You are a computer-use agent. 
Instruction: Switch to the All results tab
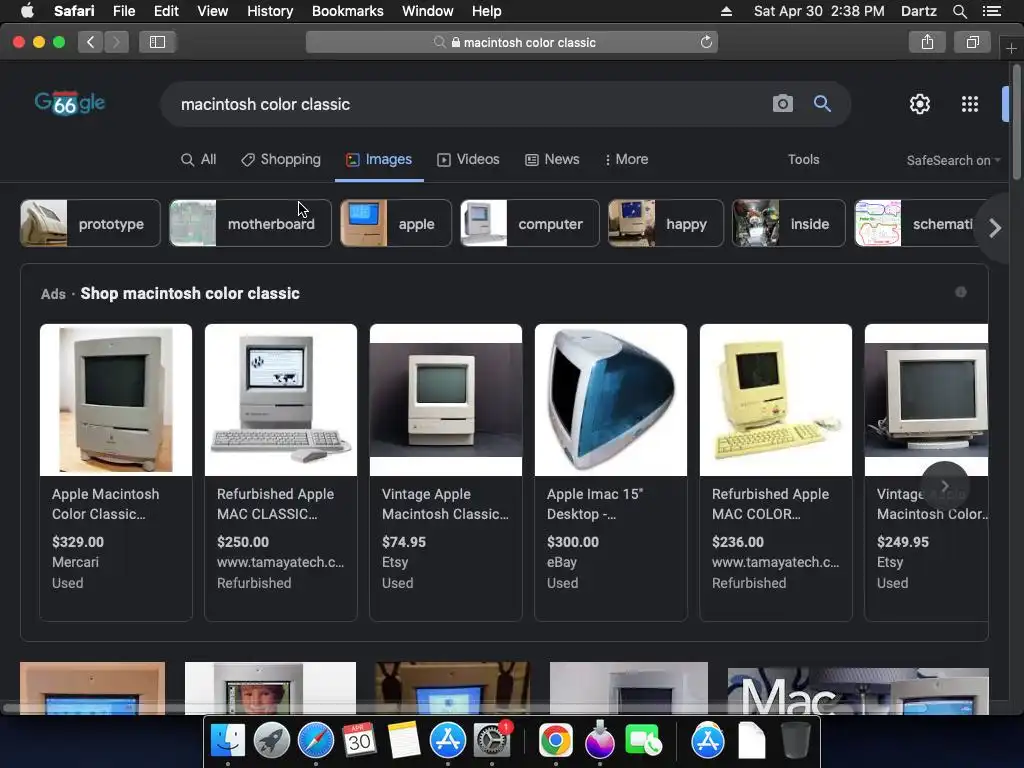(x=199, y=159)
